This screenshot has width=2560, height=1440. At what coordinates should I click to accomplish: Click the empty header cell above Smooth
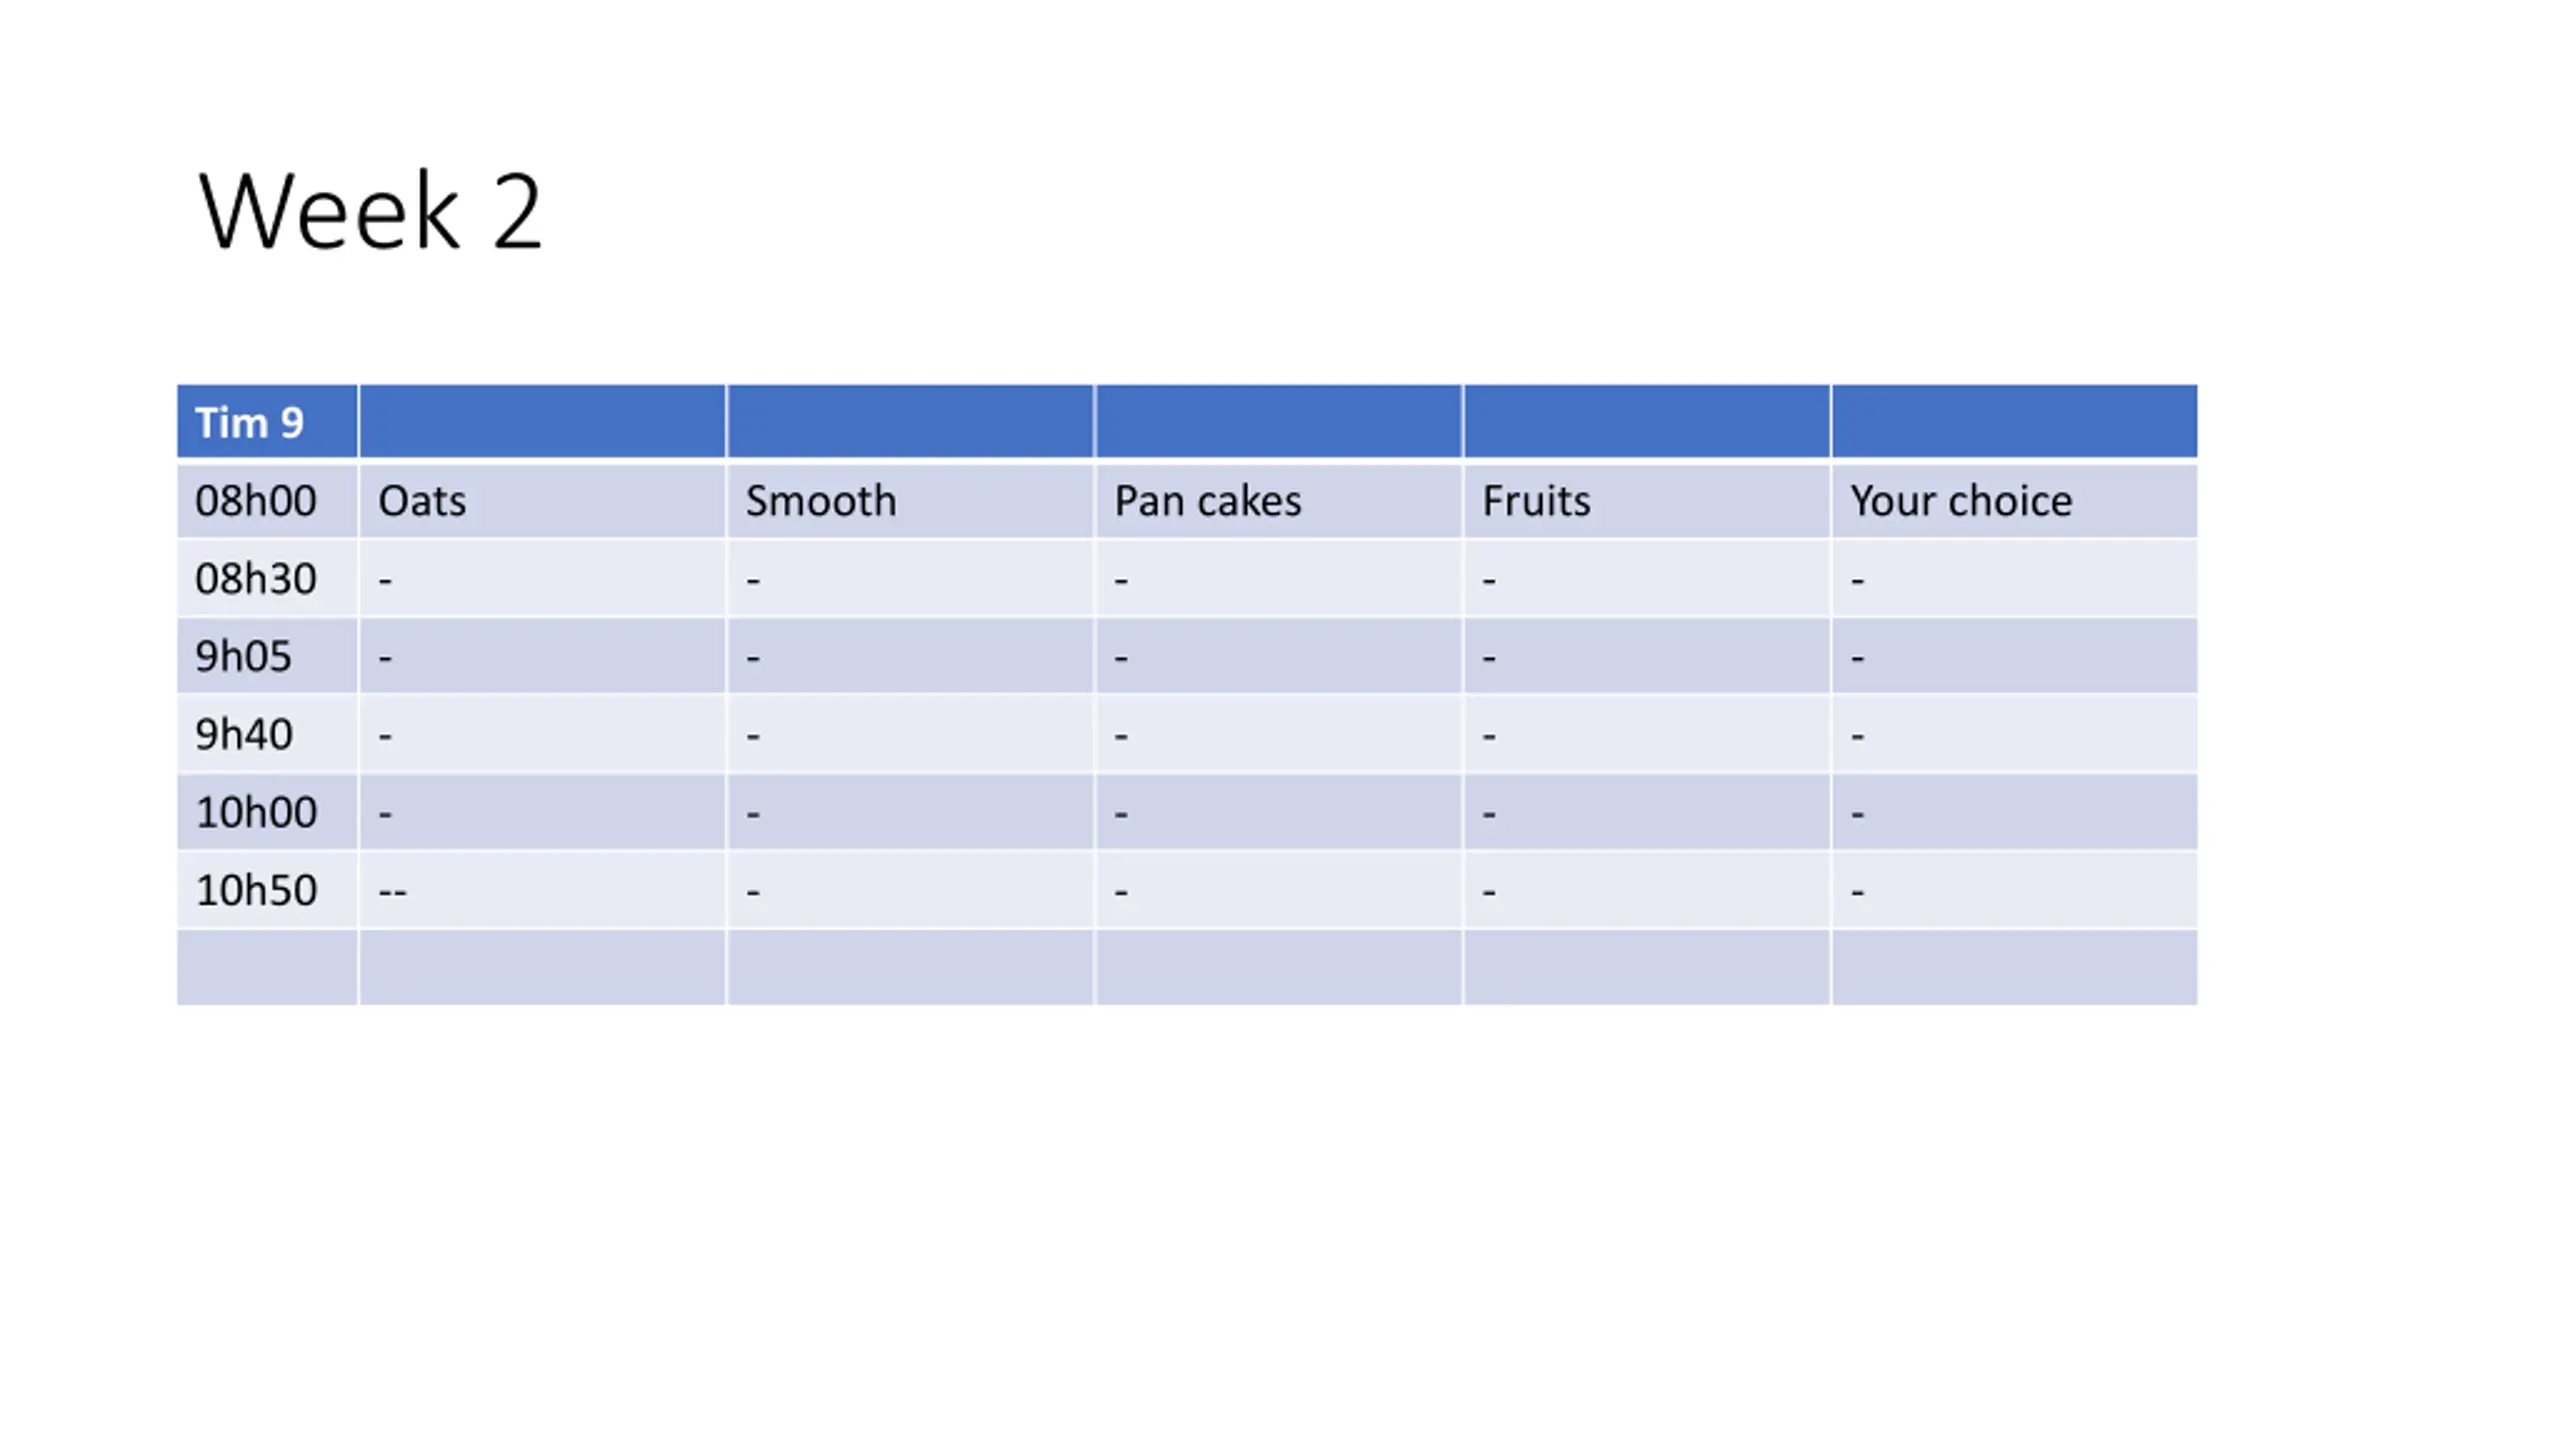(x=910, y=421)
